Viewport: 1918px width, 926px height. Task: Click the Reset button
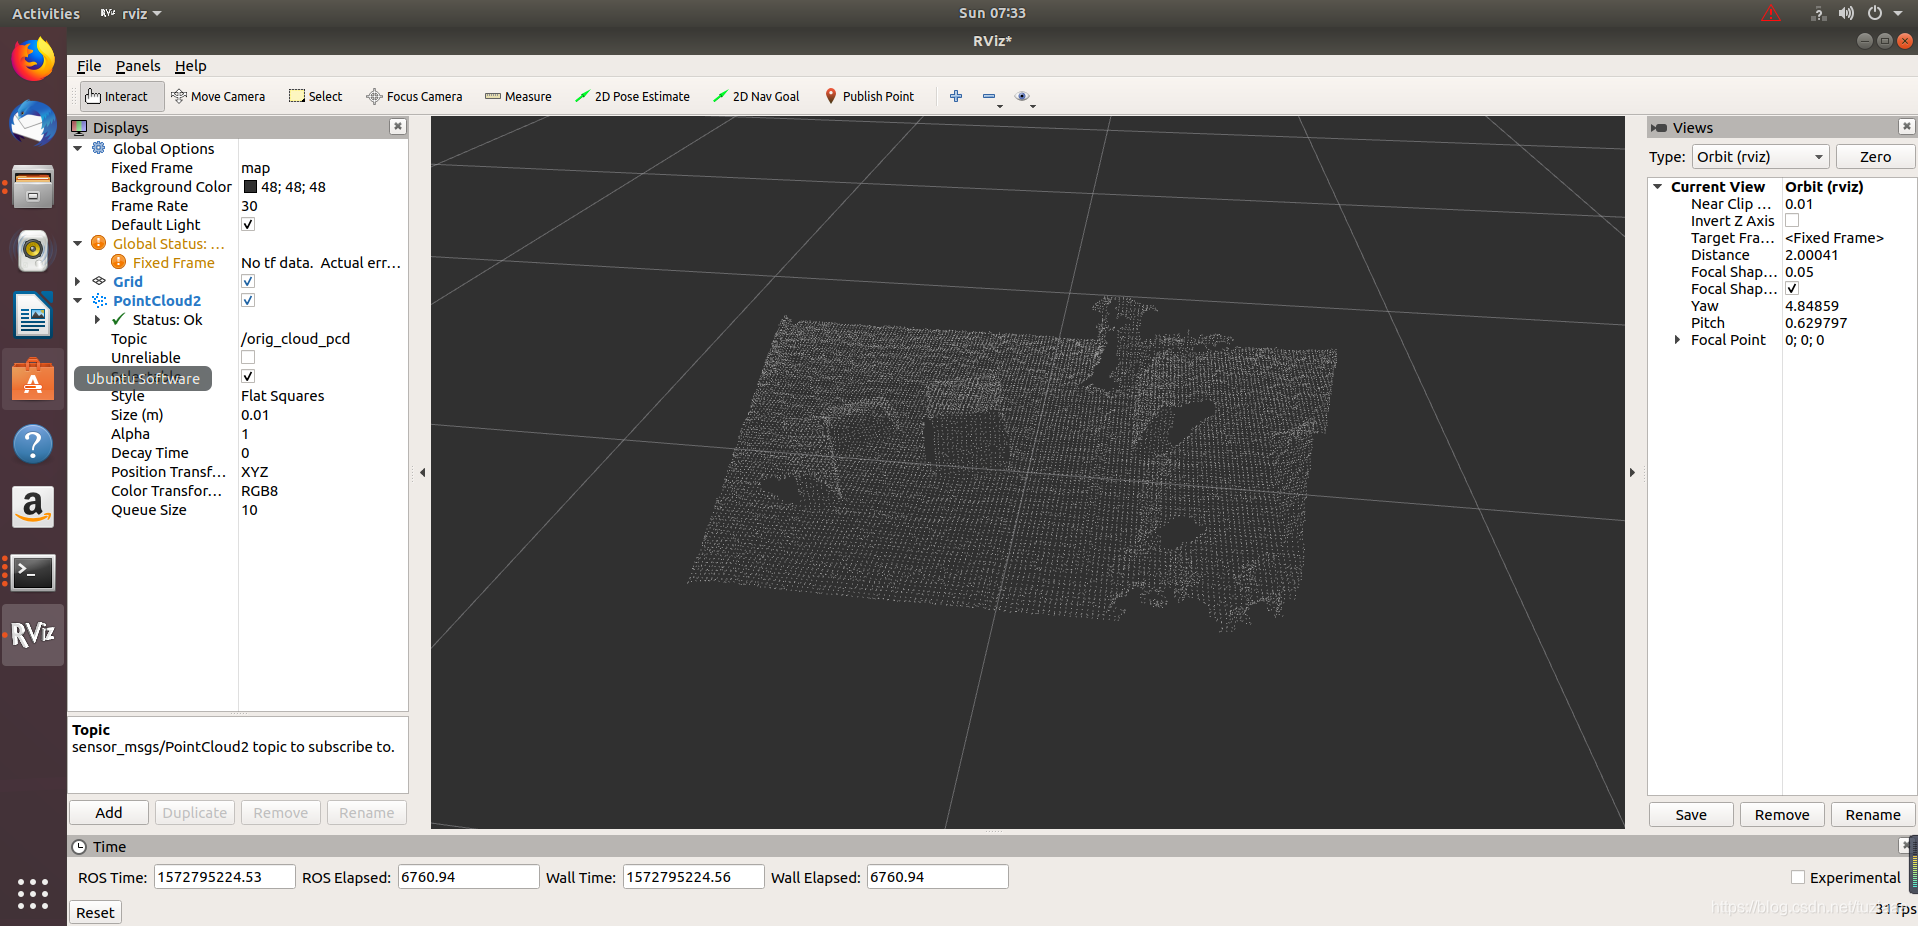(95, 912)
